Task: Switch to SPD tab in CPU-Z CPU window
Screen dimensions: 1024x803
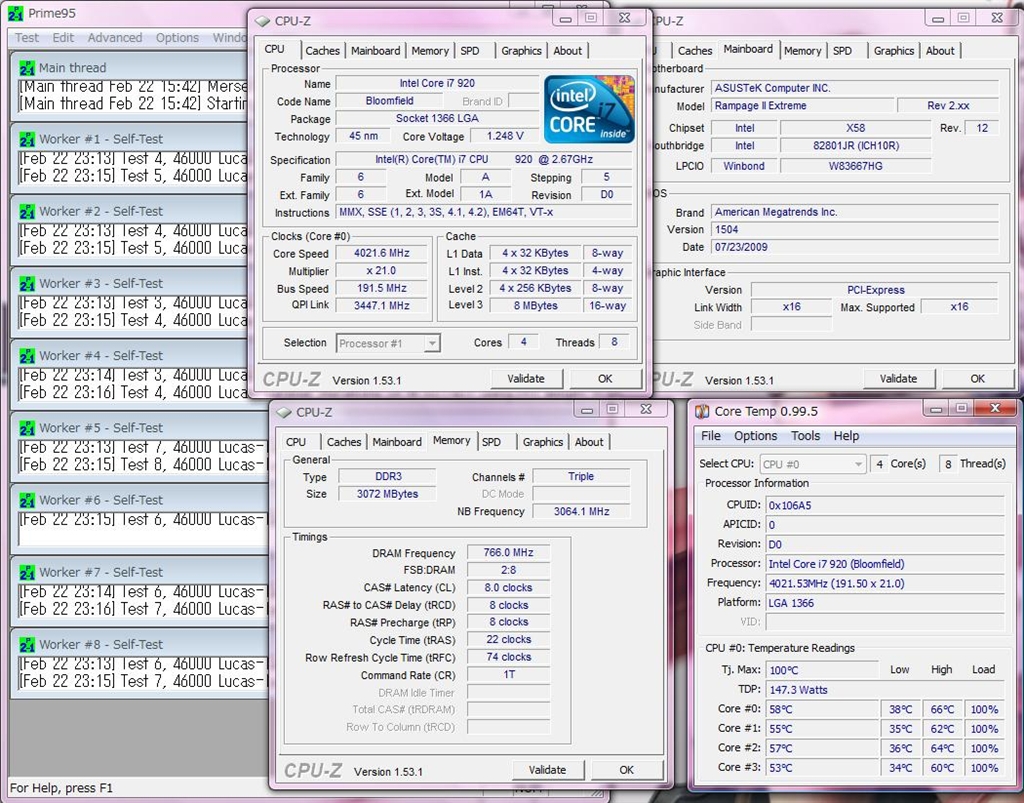Action: pyautogui.click(x=470, y=51)
